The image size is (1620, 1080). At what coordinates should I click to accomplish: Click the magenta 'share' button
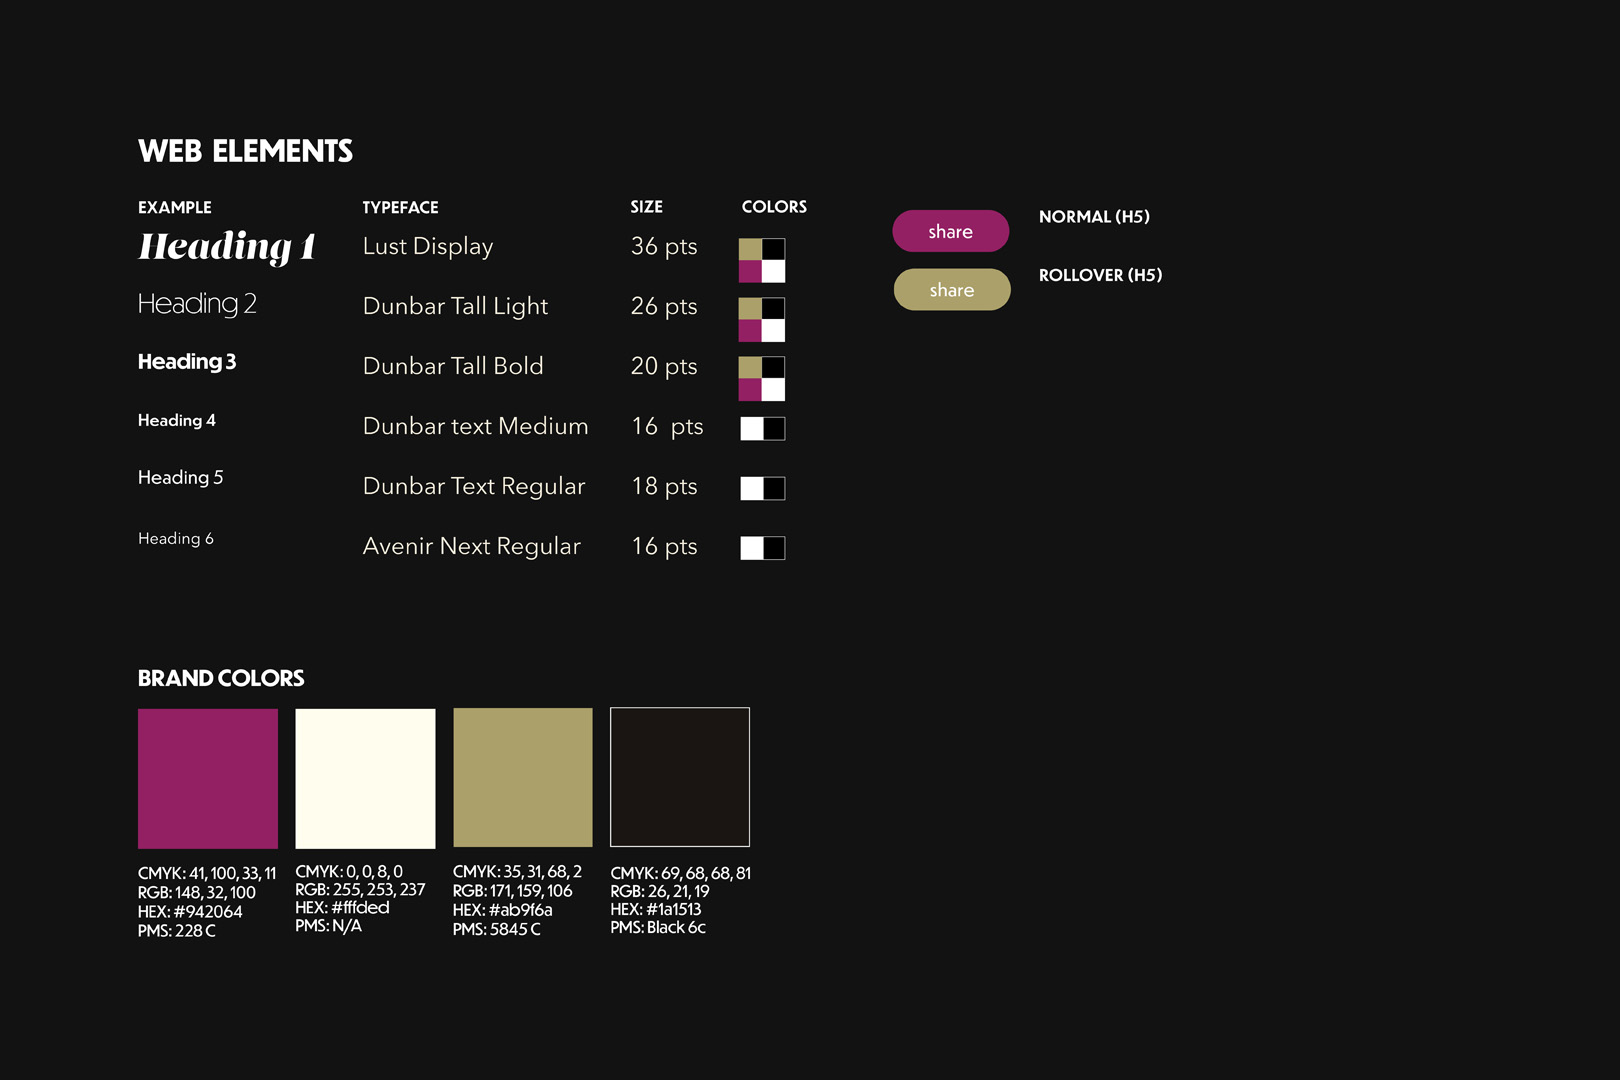point(950,231)
